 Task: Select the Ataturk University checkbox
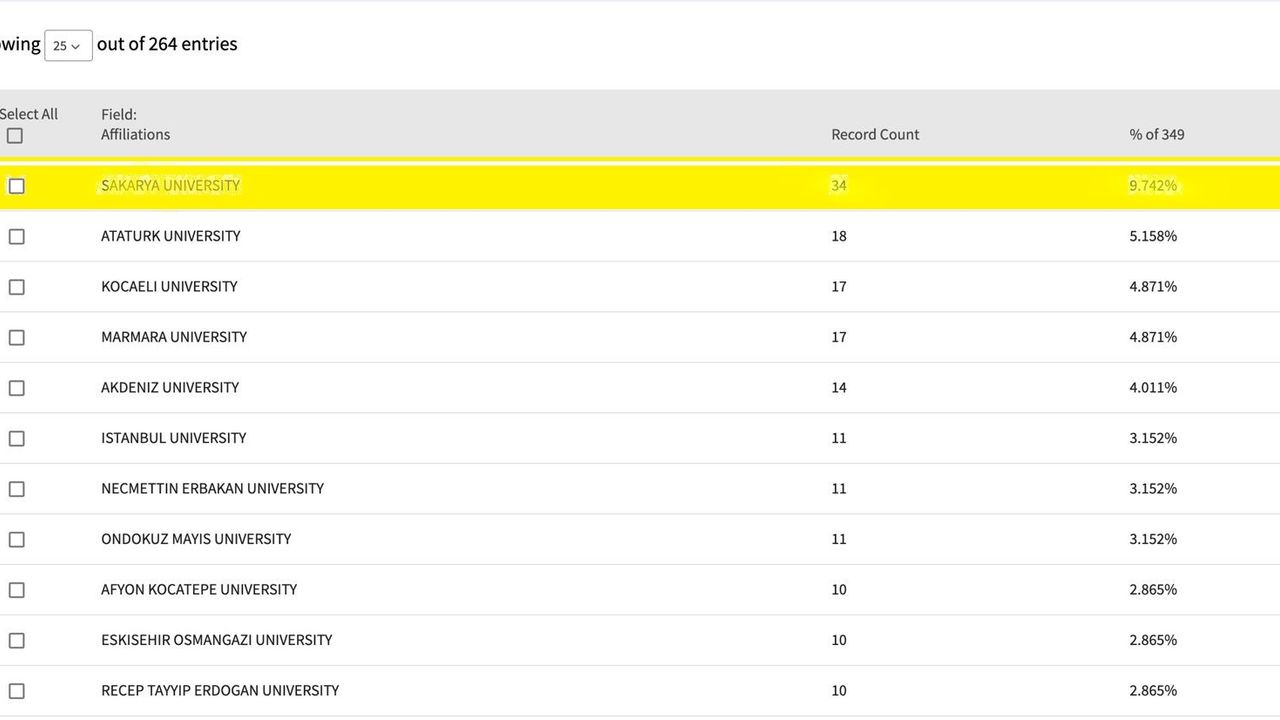point(16,237)
